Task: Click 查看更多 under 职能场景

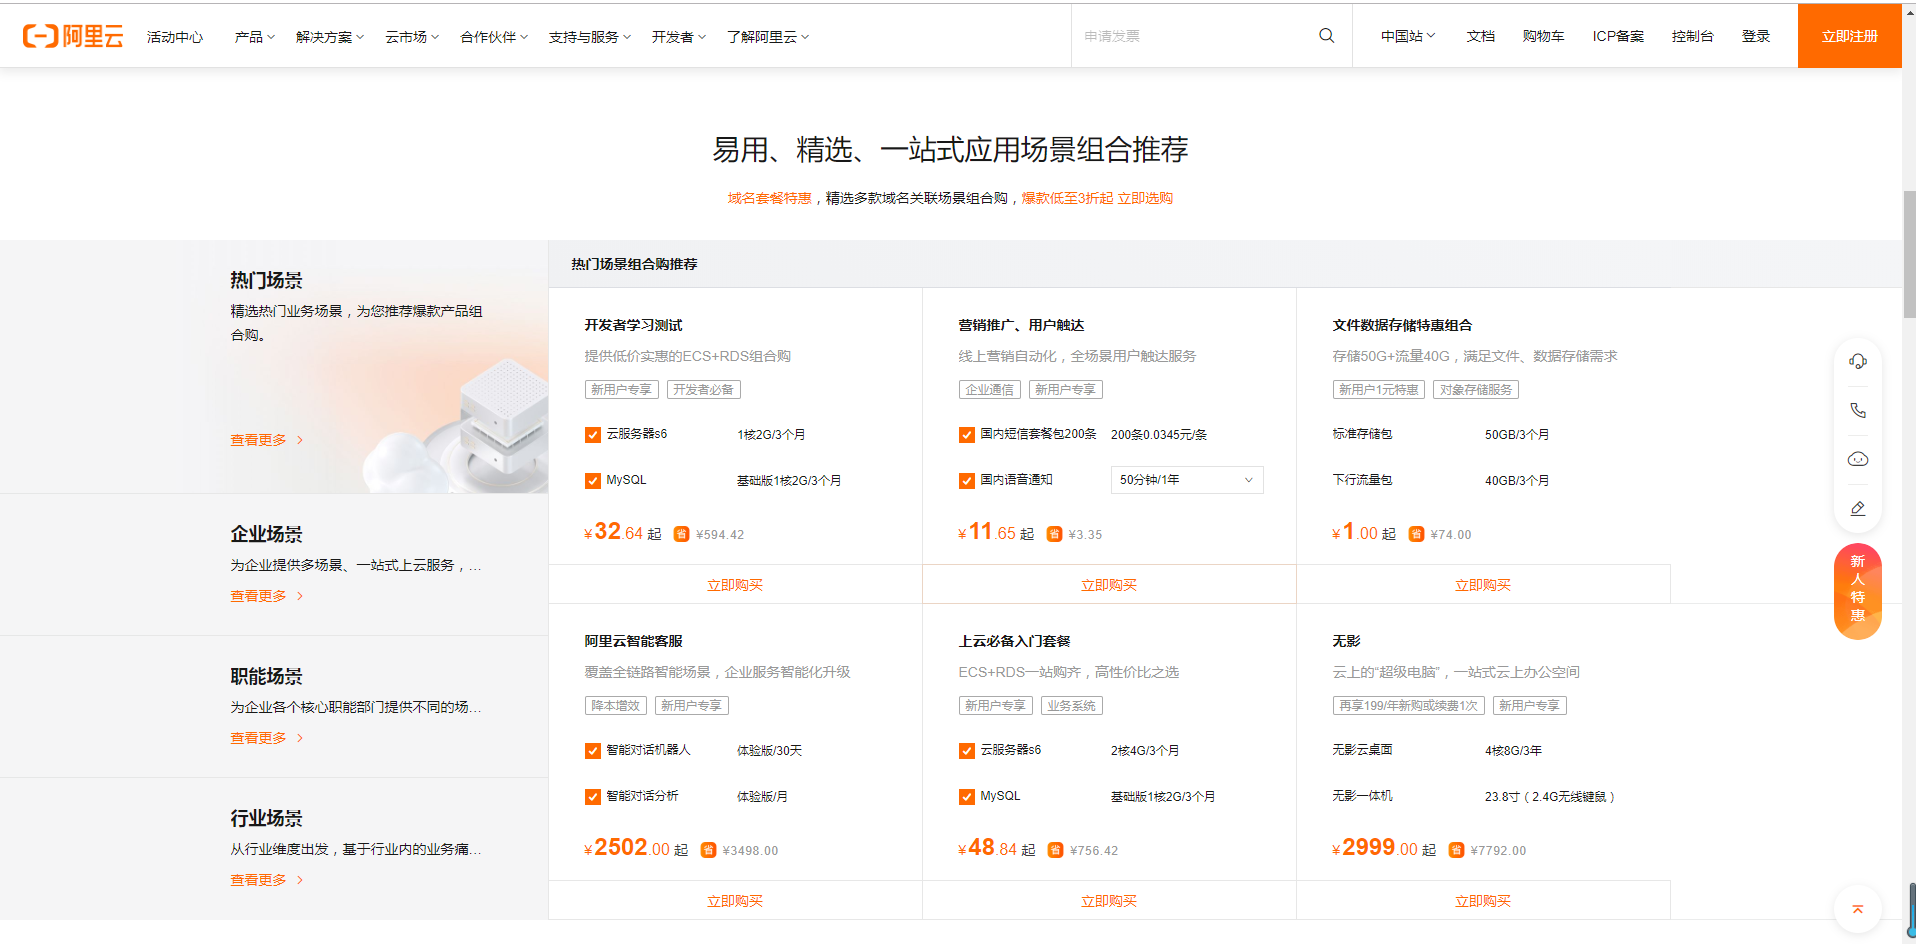Action: [x=266, y=738]
